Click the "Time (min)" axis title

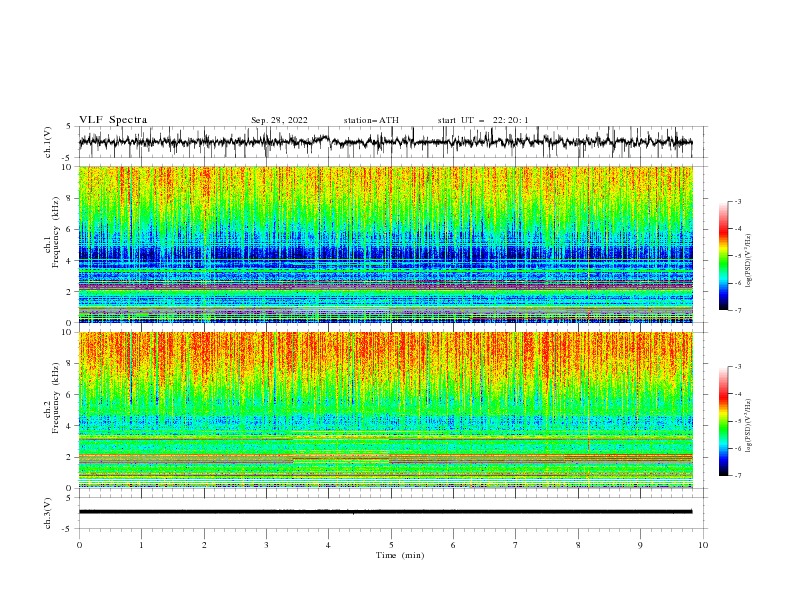point(400,555)
